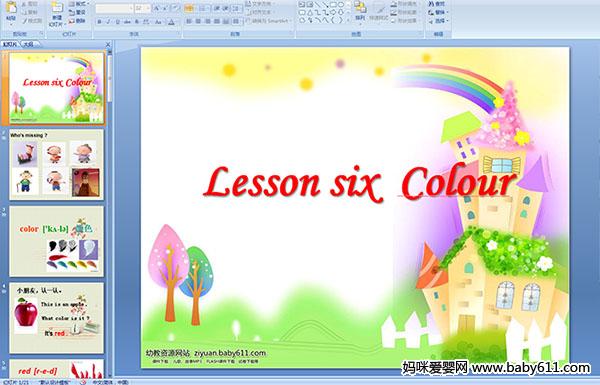Open the Select dropdown in the editing group
Image resolution: width=600 pixels, height=385 pixels.
tap(438, 21)
